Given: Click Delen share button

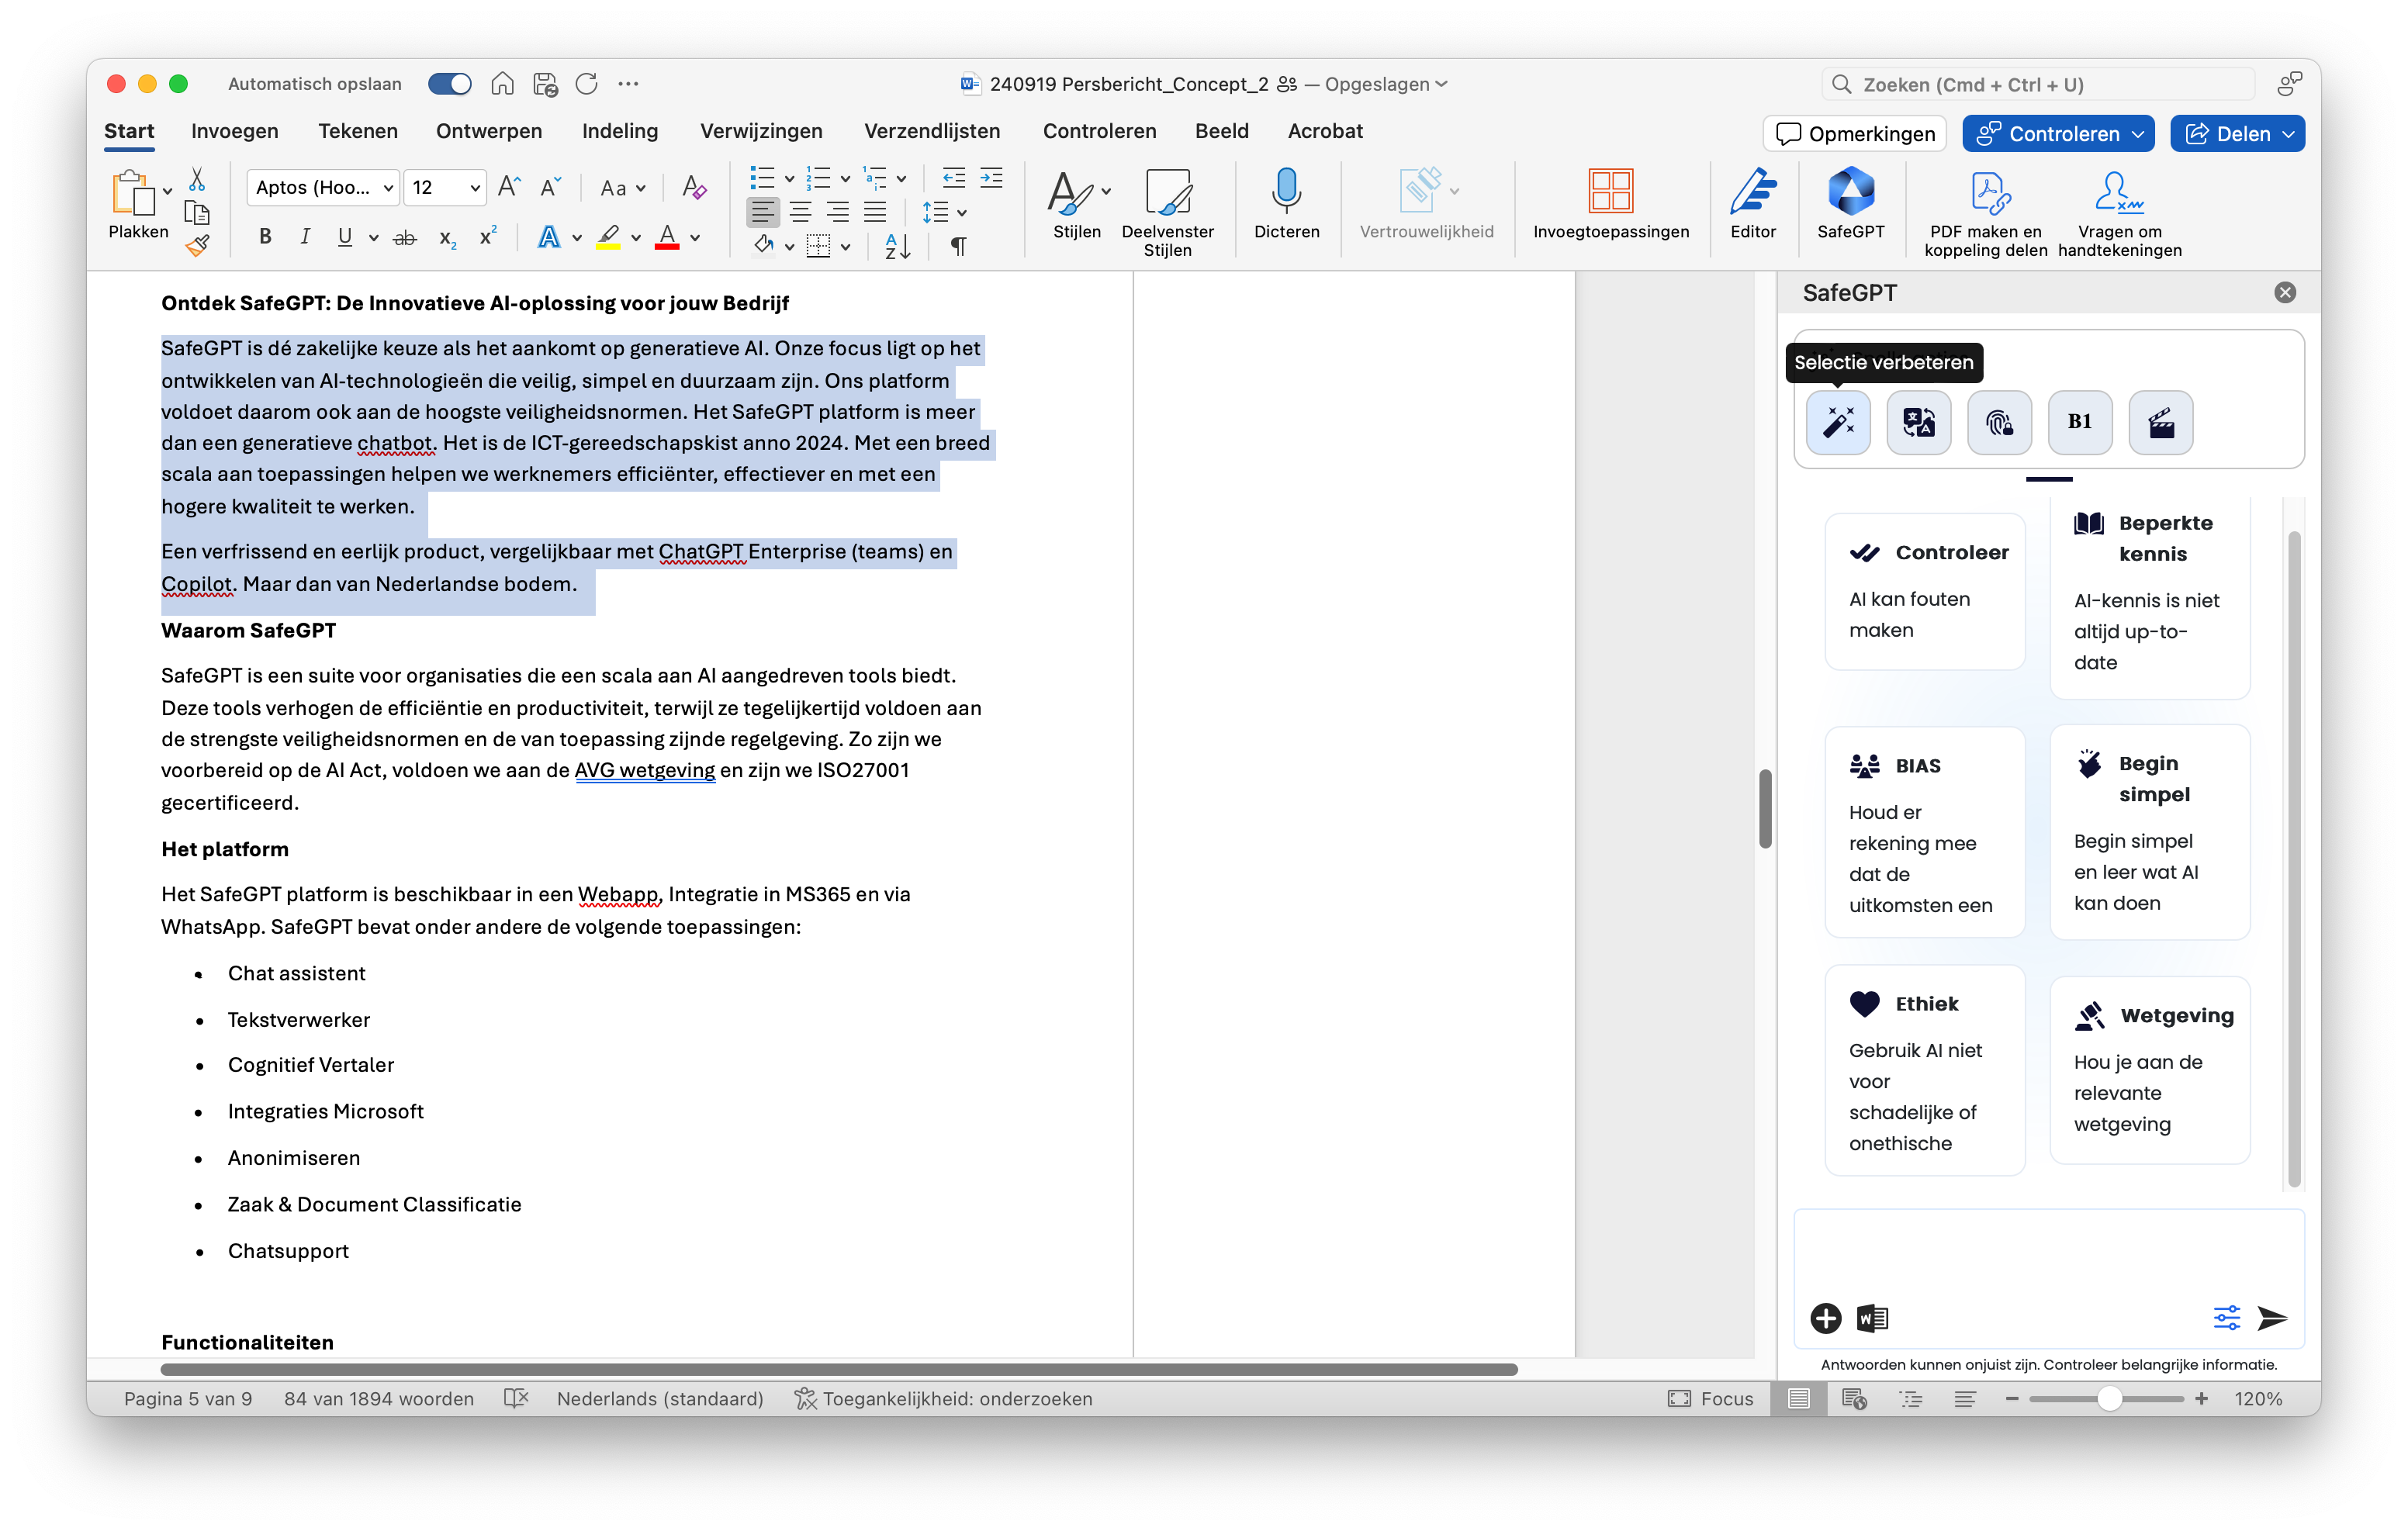Looking at the screenshot, I should point(2237,134).
